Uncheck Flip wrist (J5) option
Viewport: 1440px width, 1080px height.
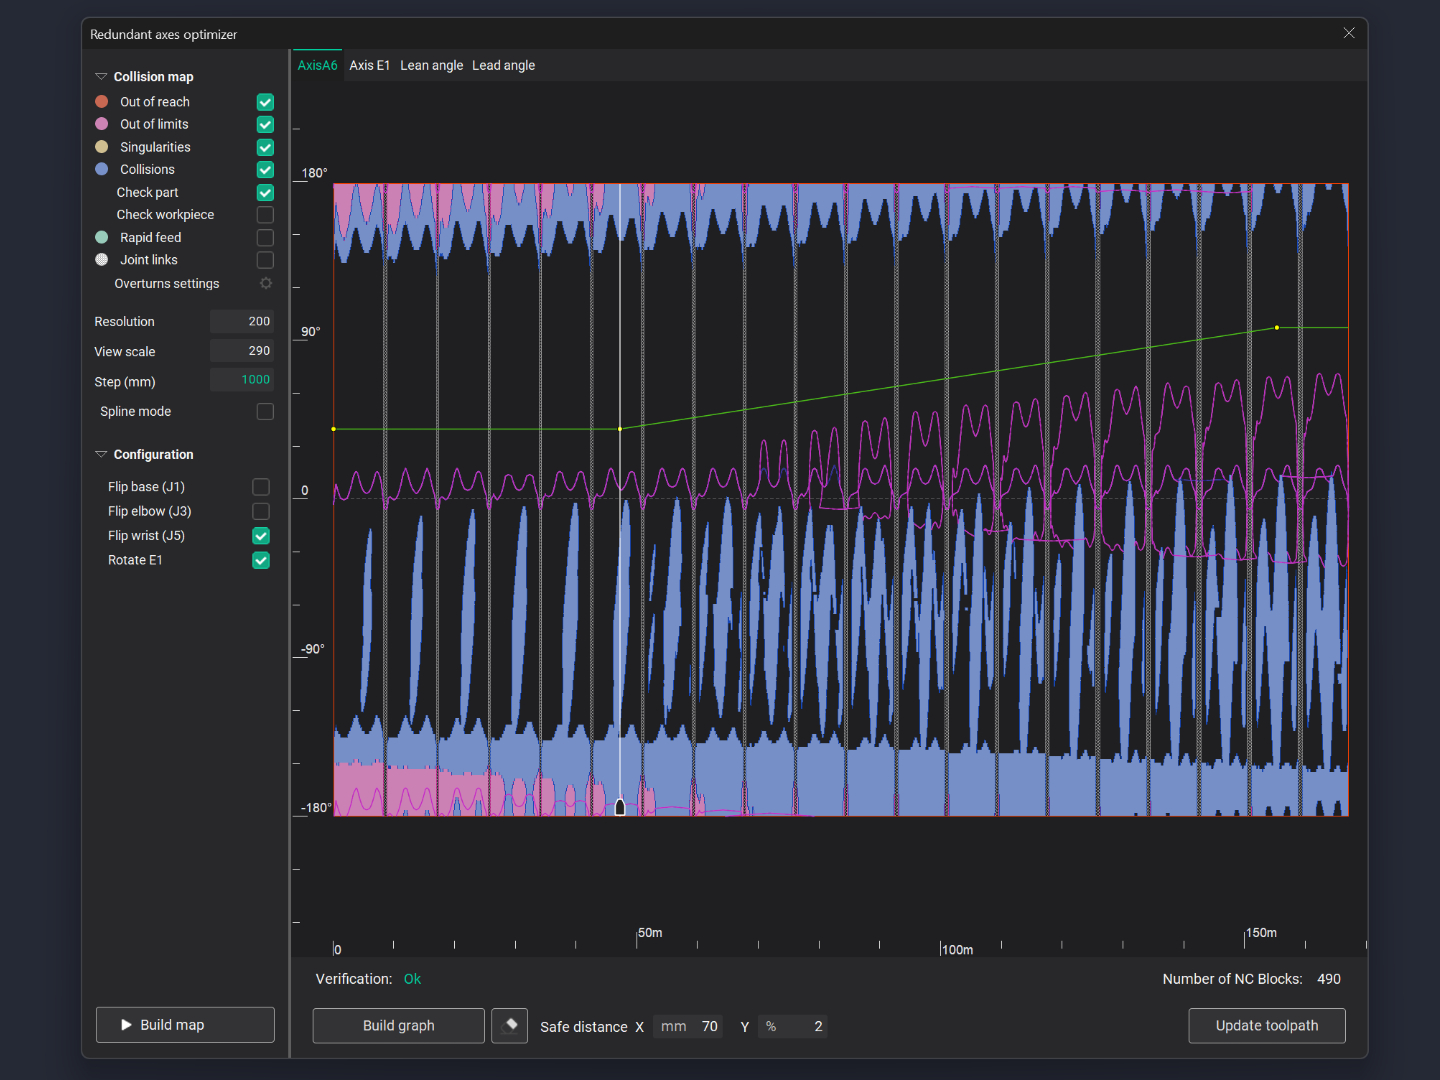coord(261,536)
